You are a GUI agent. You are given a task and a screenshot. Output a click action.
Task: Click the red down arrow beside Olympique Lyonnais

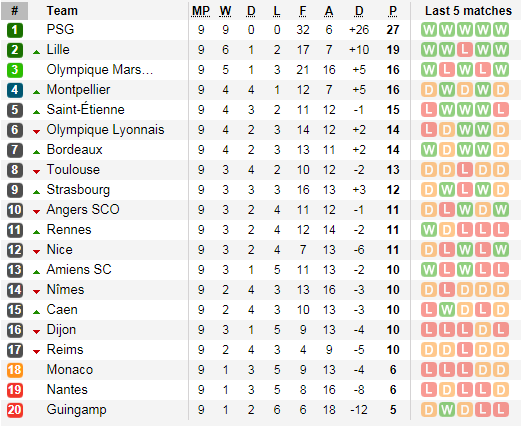(37, 132)
